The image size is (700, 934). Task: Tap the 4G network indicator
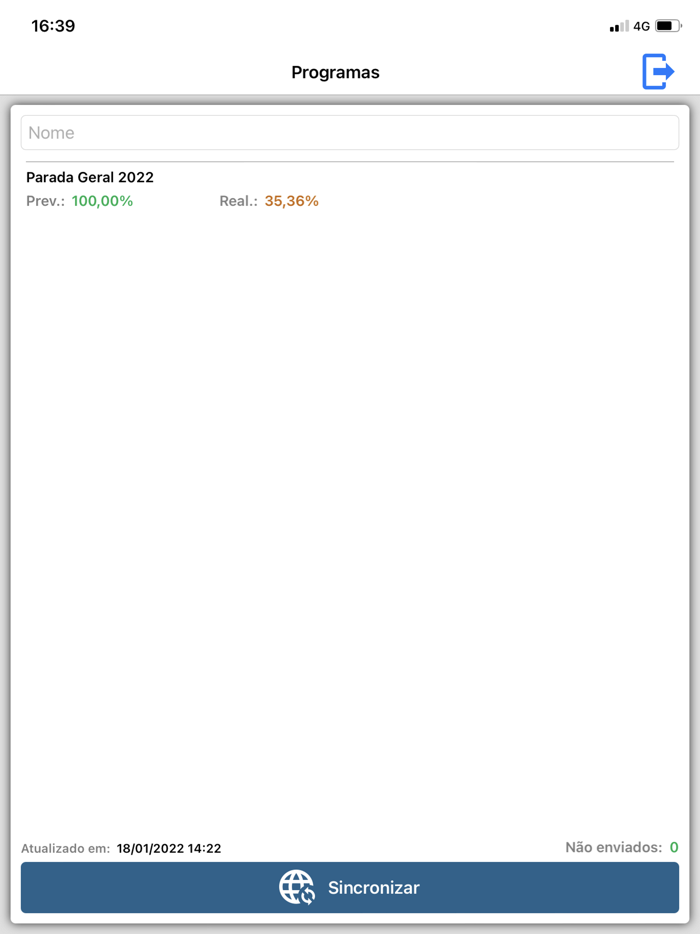641,26
